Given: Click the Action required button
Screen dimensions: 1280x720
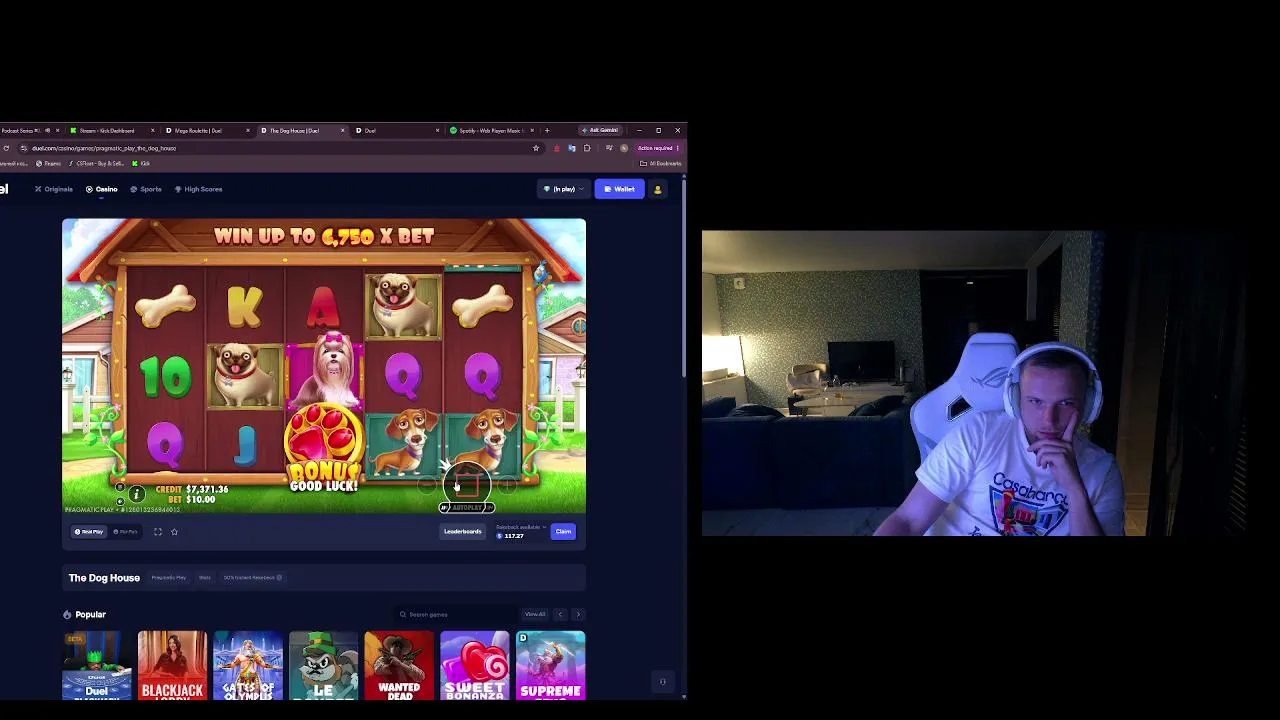Looking at the screenshot, I should 658,148.
